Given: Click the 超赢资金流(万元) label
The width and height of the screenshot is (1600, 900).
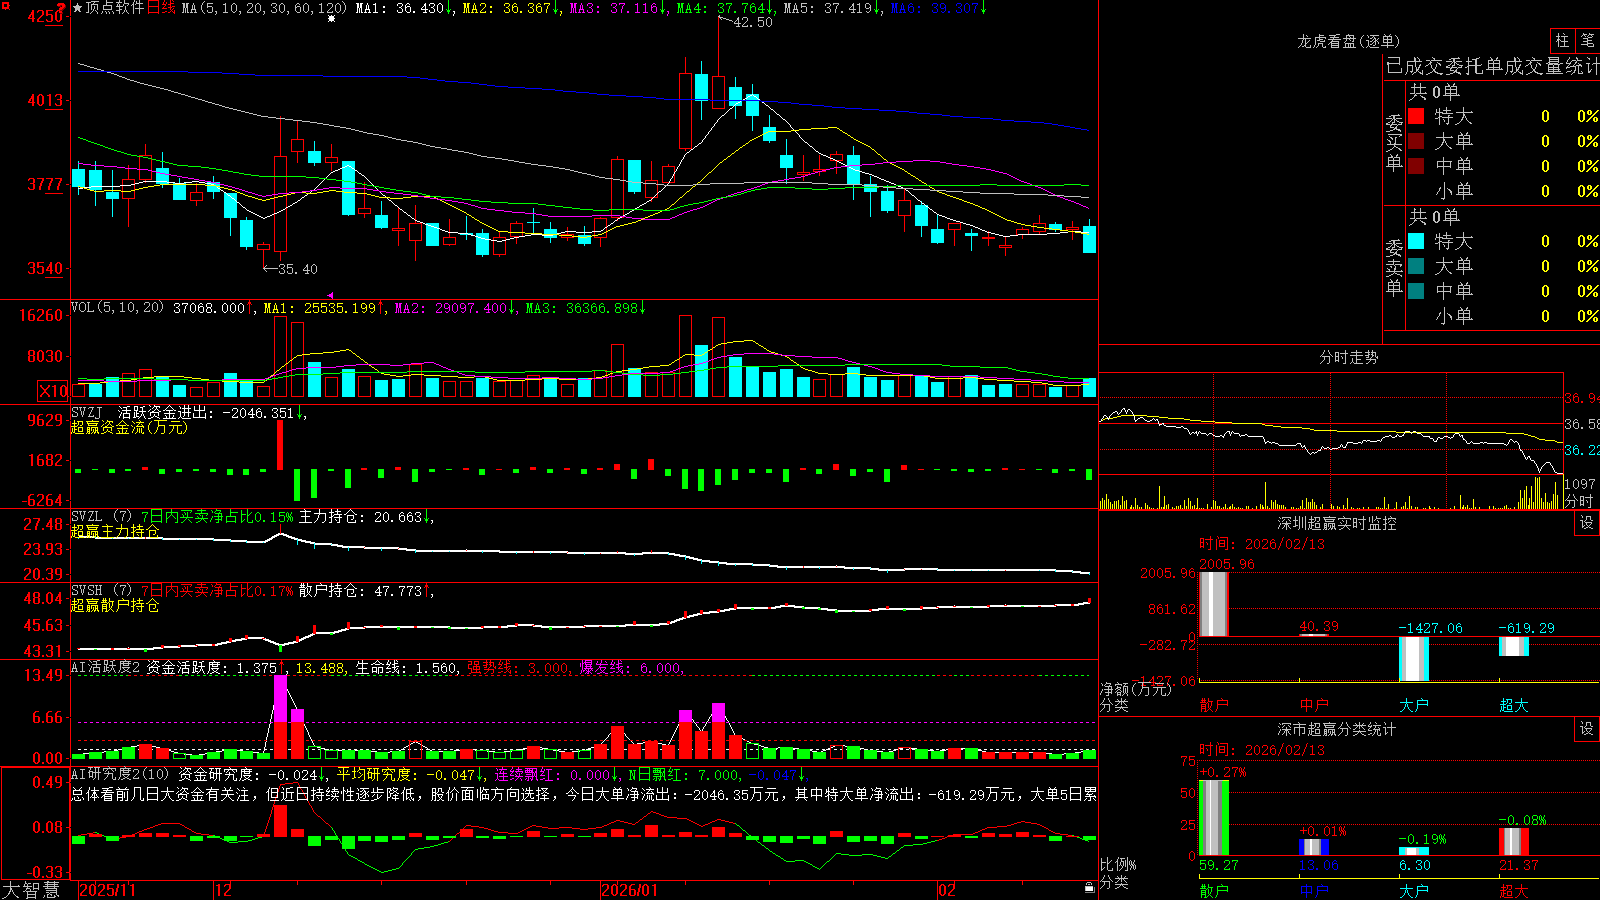Looking at the screenshot, I should tap(129, 427).
